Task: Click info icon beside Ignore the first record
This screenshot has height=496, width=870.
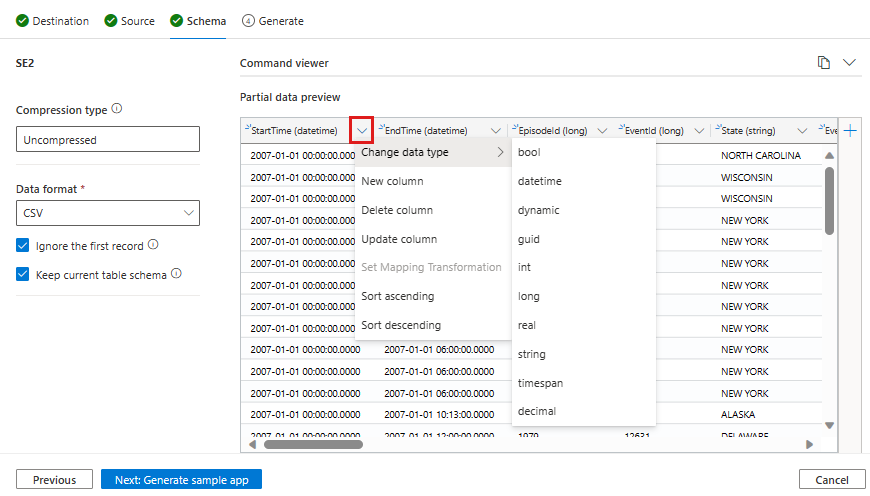Action: pos(153,245)
